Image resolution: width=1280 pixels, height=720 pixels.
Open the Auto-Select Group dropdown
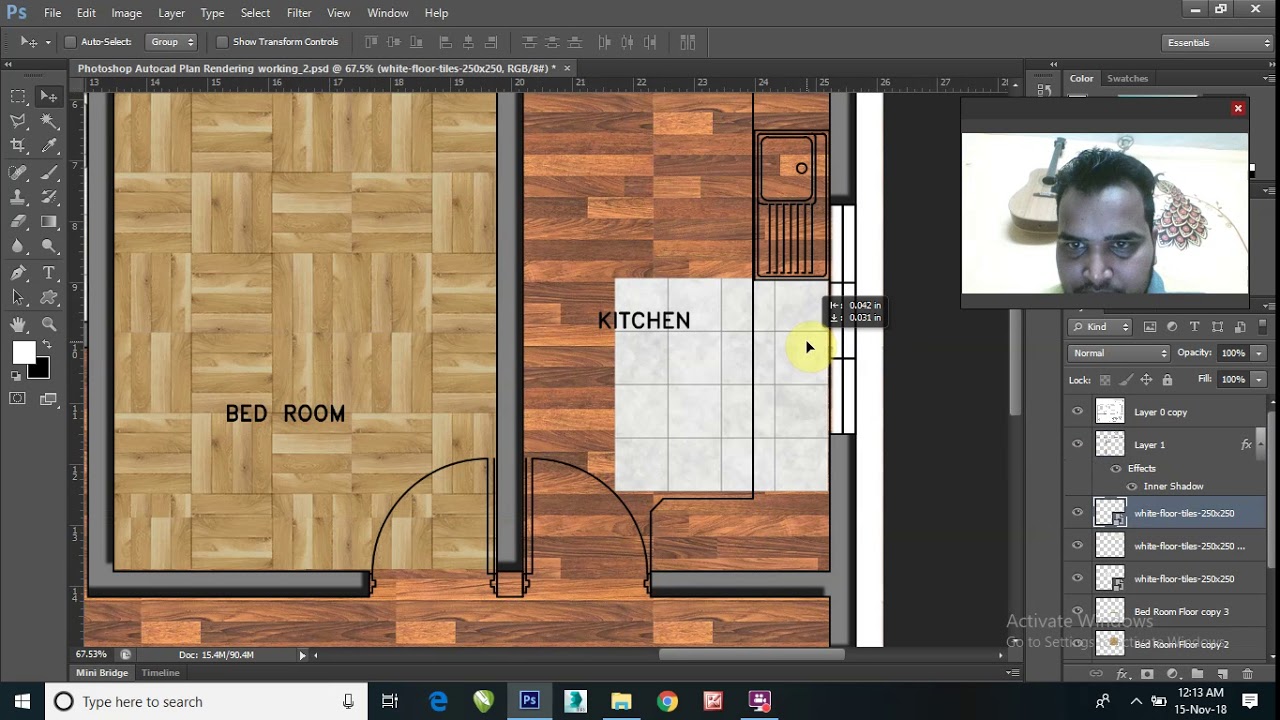click(172, 42)
